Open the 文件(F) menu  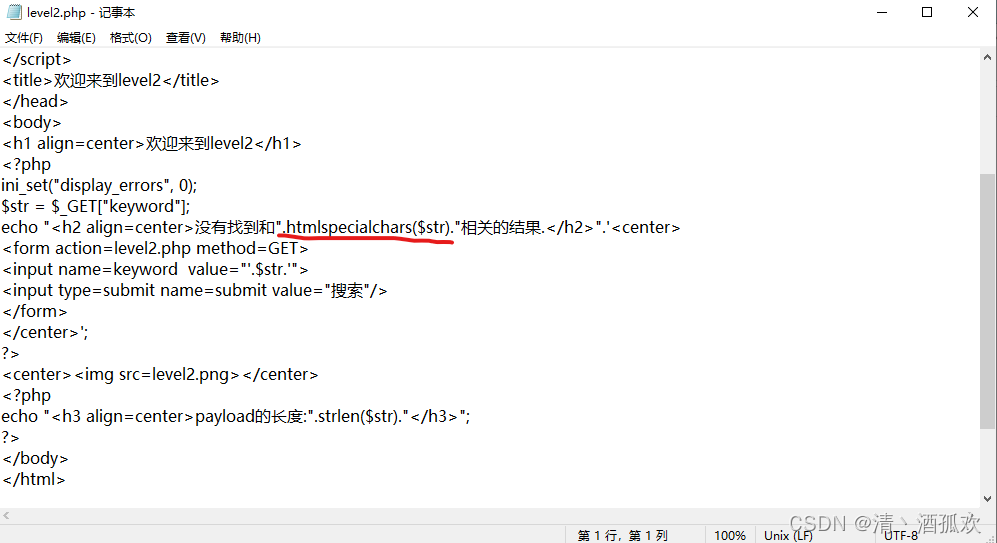[24, 38]
